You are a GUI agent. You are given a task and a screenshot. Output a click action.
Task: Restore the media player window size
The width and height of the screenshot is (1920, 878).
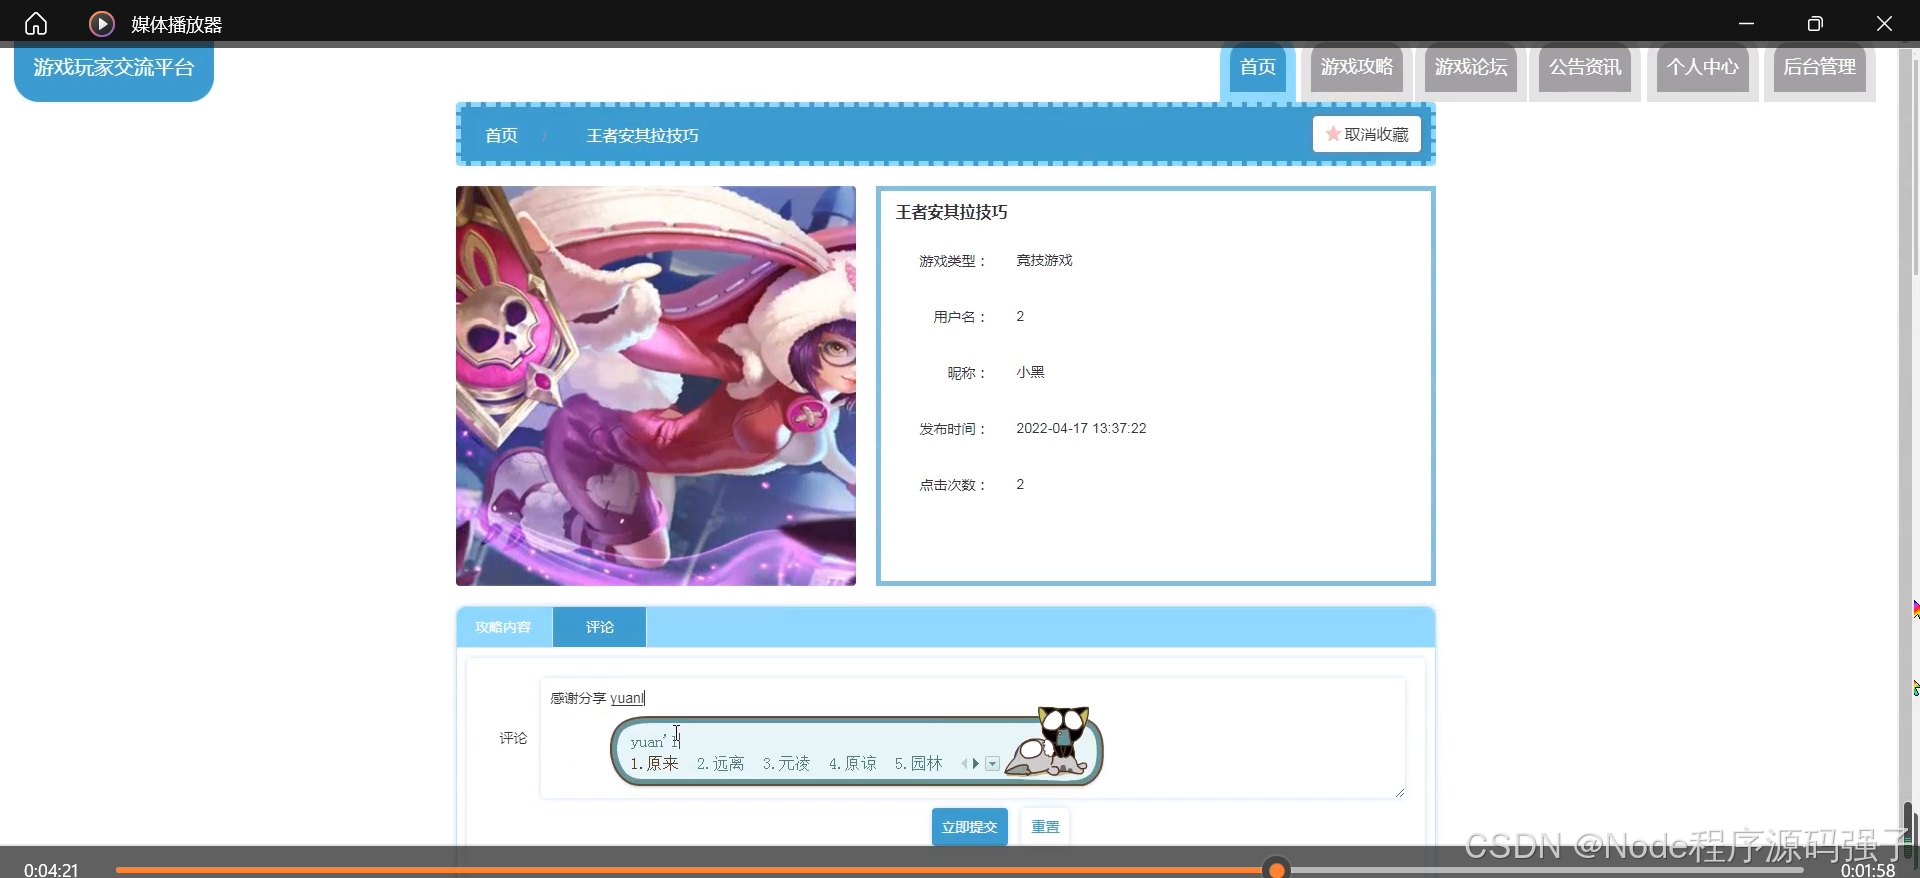click(x=1815, y=23)
